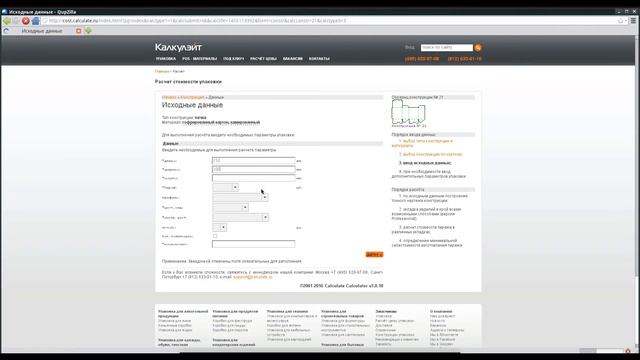The height and width of the screenshot is (360, 640).
Task: Toggle the checkbox in the data form
Action: click(x=215, y=236)
